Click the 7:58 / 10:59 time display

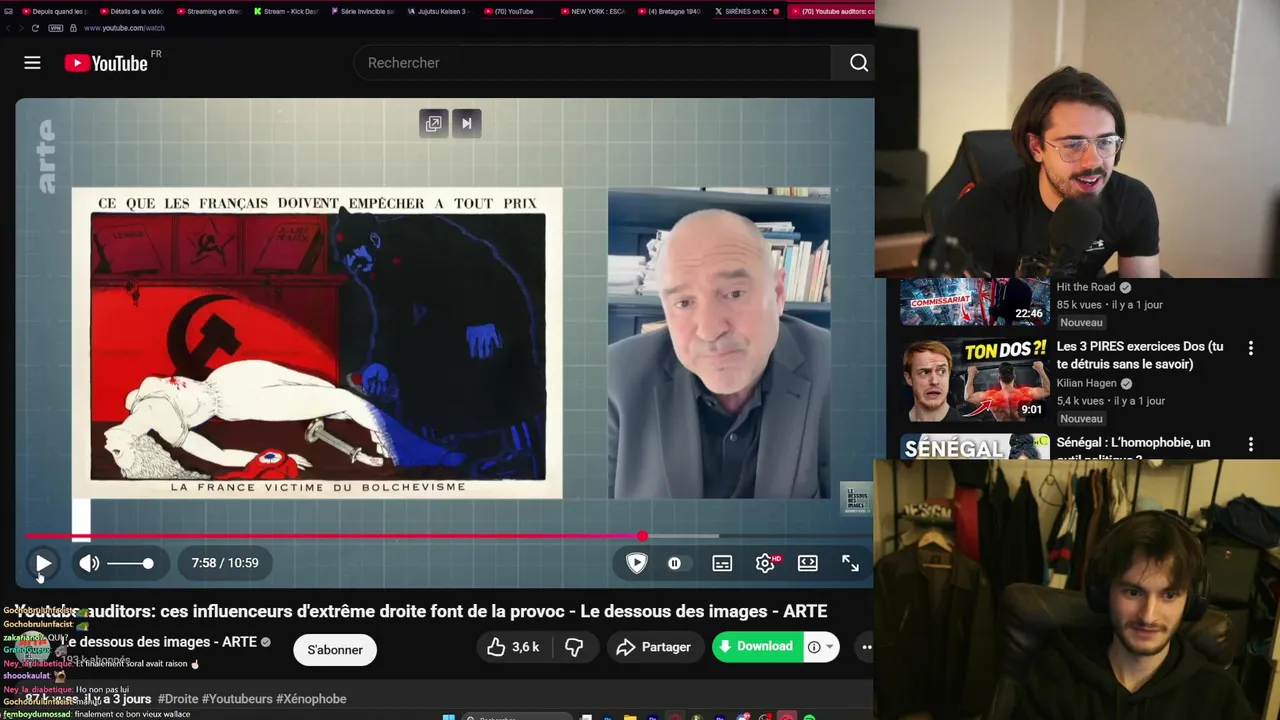[x=225, y=563]
